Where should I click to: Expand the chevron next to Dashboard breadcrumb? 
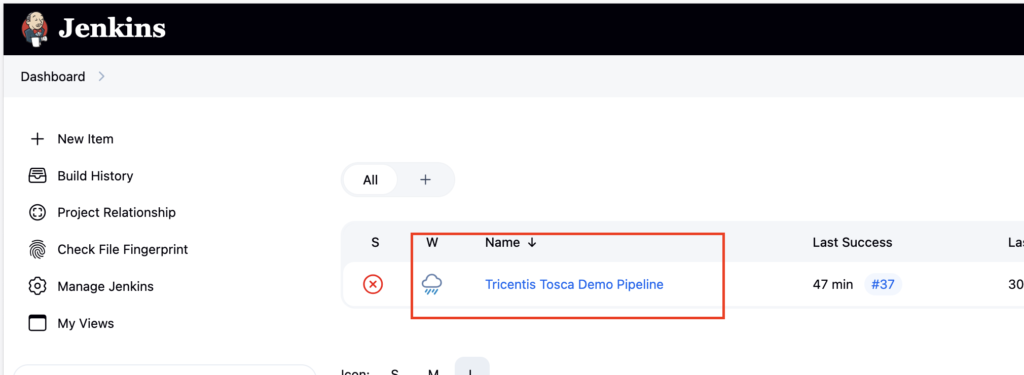(101, 76)
